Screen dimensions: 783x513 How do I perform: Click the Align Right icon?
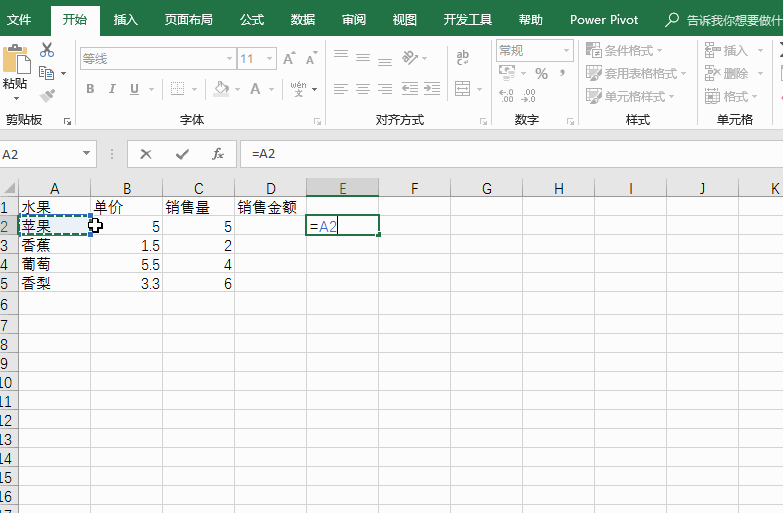(385, 89)
